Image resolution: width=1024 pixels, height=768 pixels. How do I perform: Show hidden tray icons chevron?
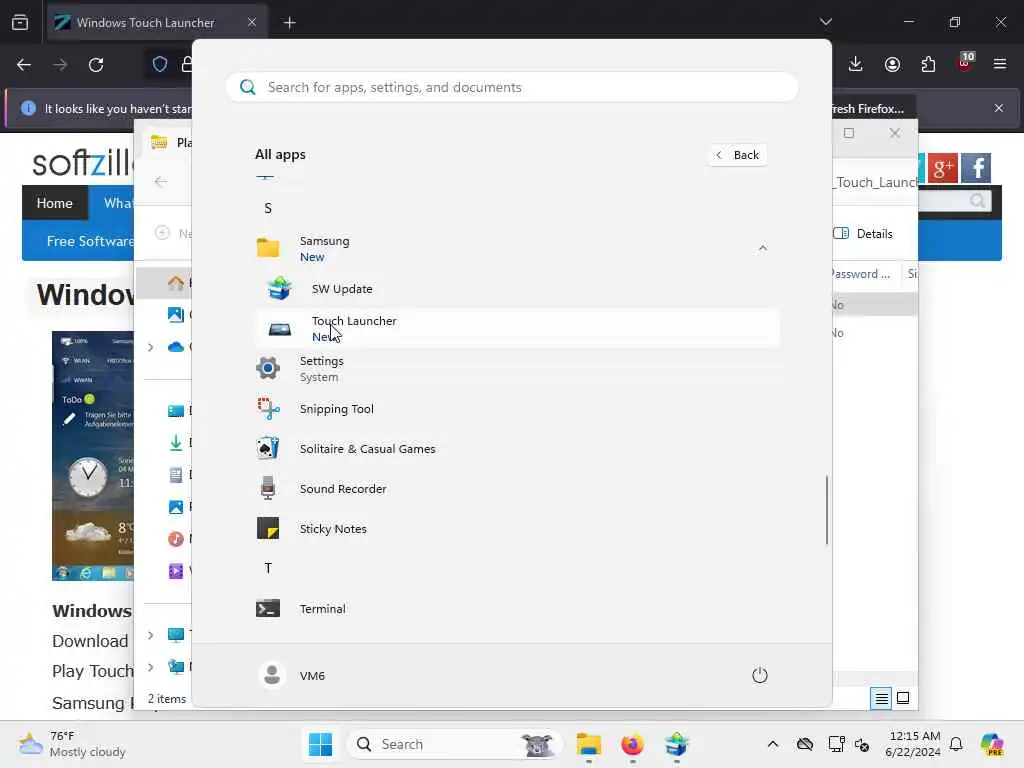click(773, 744)
